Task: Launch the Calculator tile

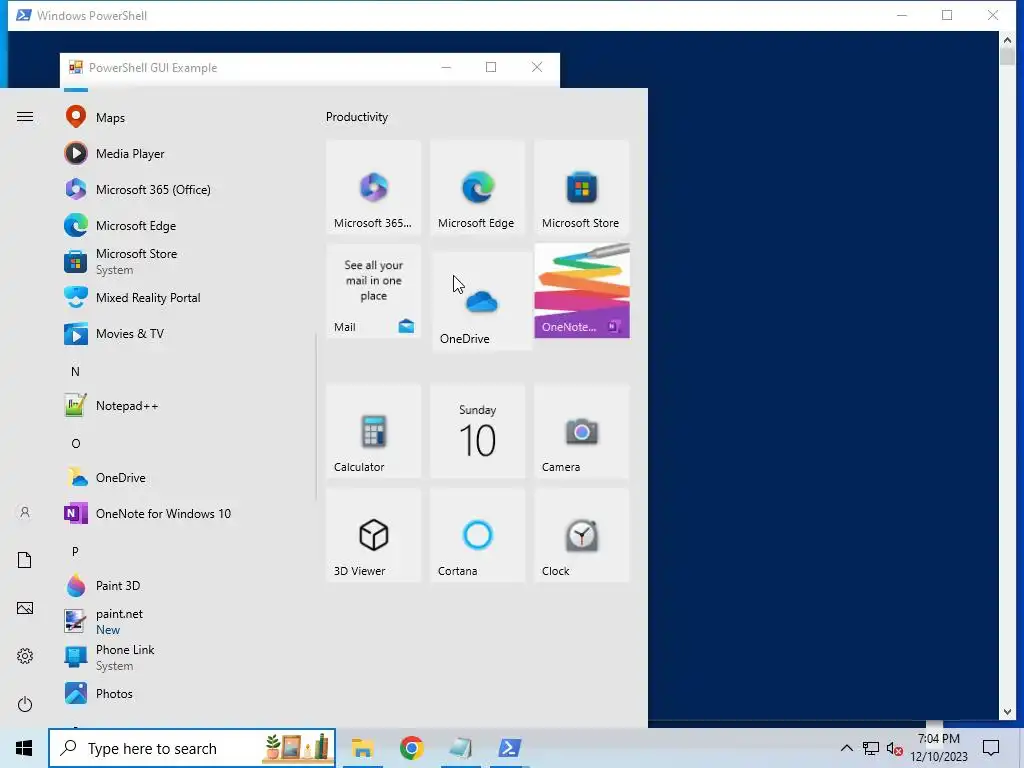Action: tap(374, 432)
